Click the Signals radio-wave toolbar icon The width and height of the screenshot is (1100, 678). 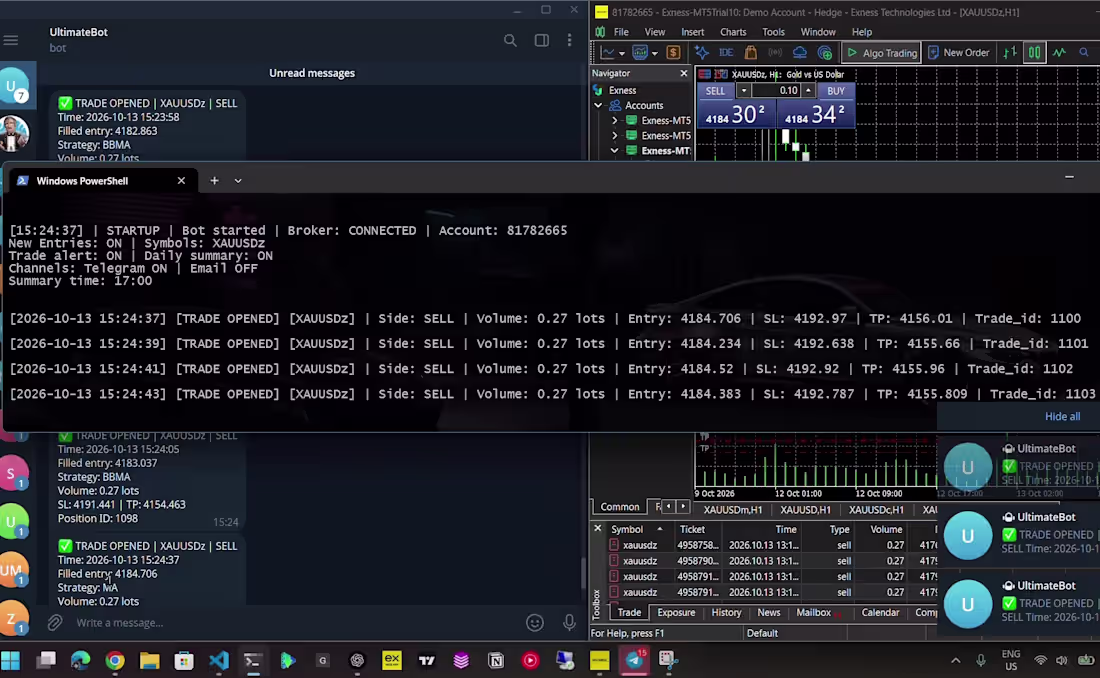[775, 53]
